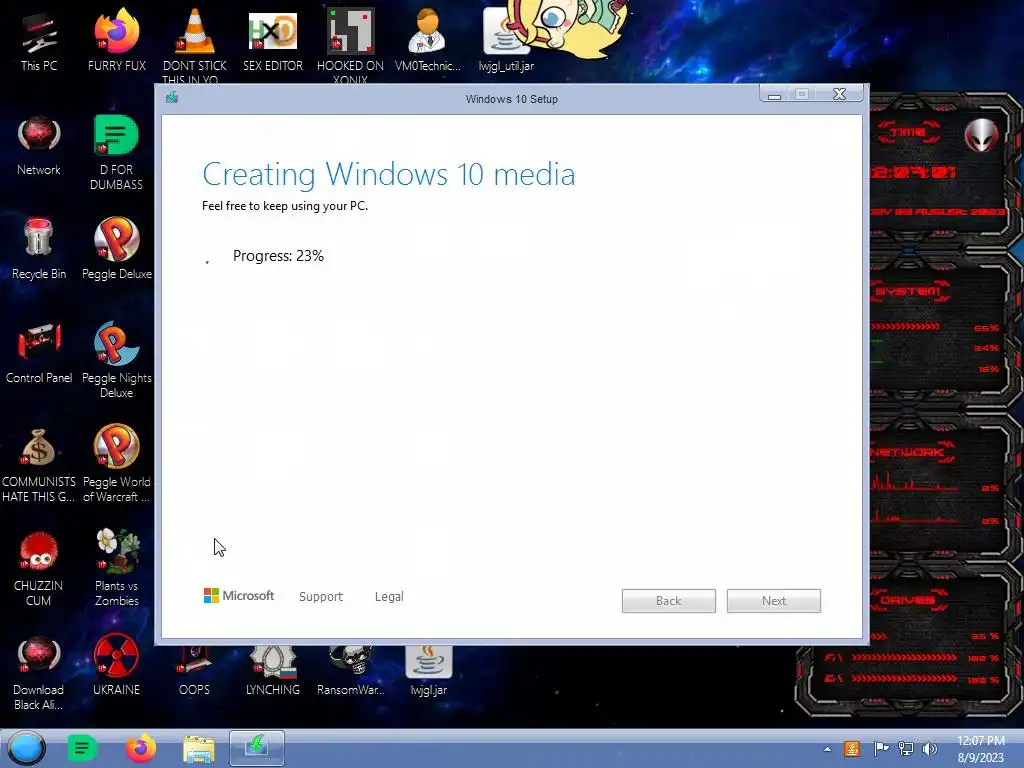The width and height of the screenshot is (1024, 768).
Task: Open the green chat app on taskbar
Action: pos(82,748)
